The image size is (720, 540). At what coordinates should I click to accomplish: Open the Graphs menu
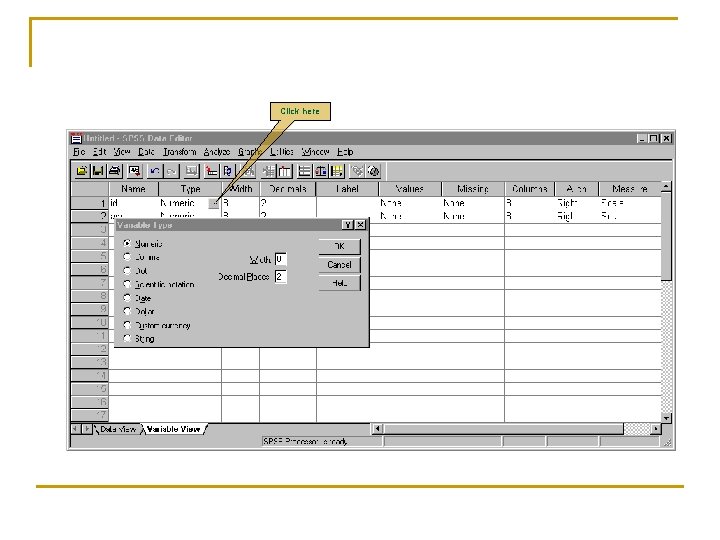coord(249,152)
